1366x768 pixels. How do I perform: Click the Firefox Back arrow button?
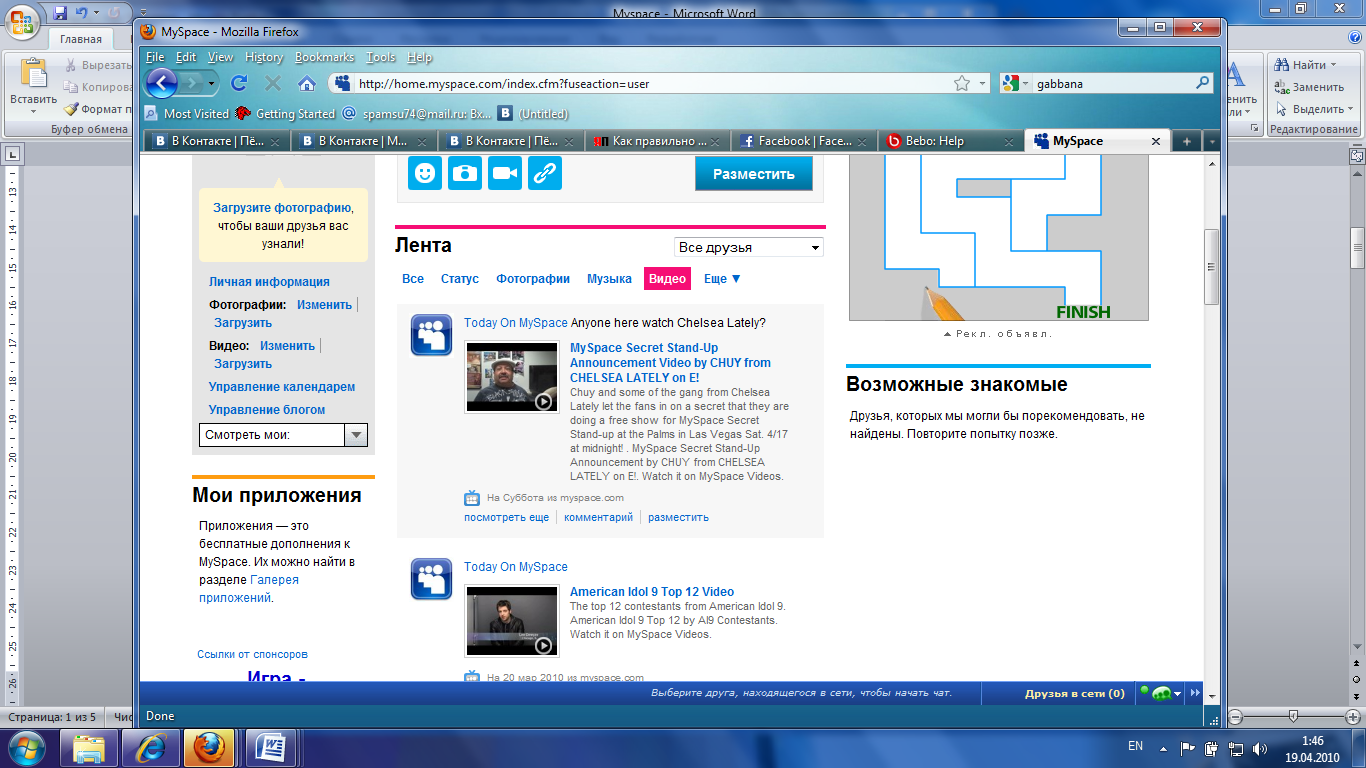point(162,83)
